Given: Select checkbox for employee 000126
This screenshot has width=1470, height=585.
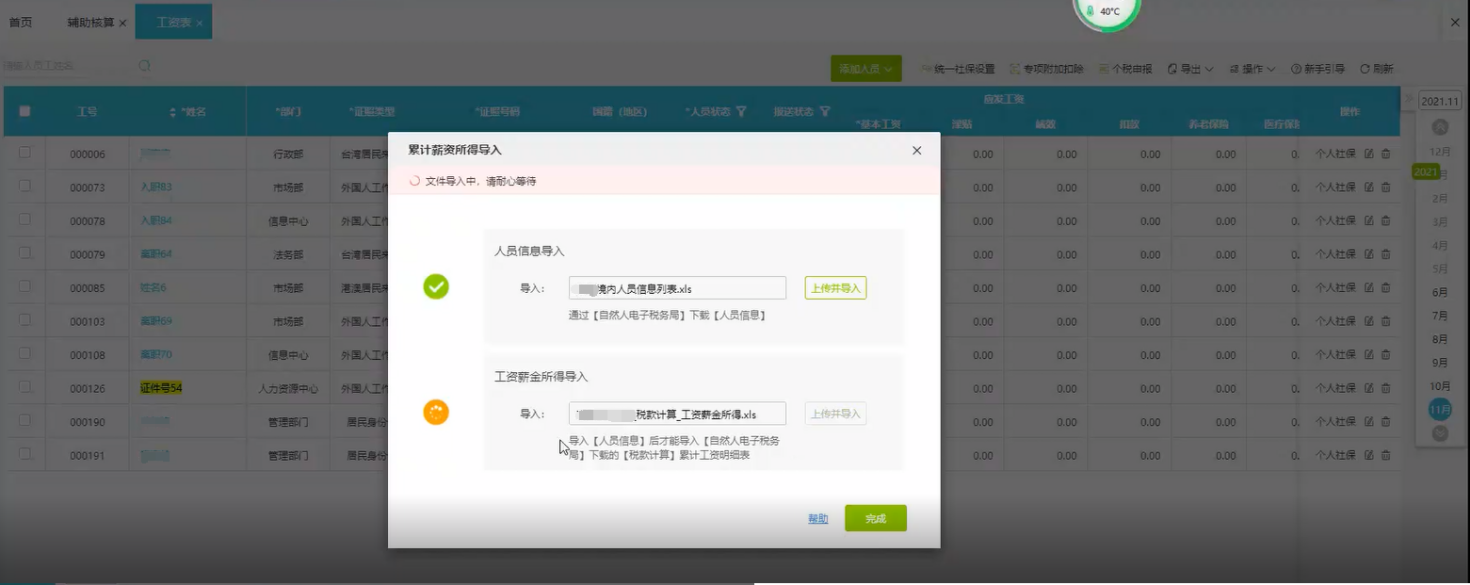Looking at the screenshot, I should coord(25,387).
